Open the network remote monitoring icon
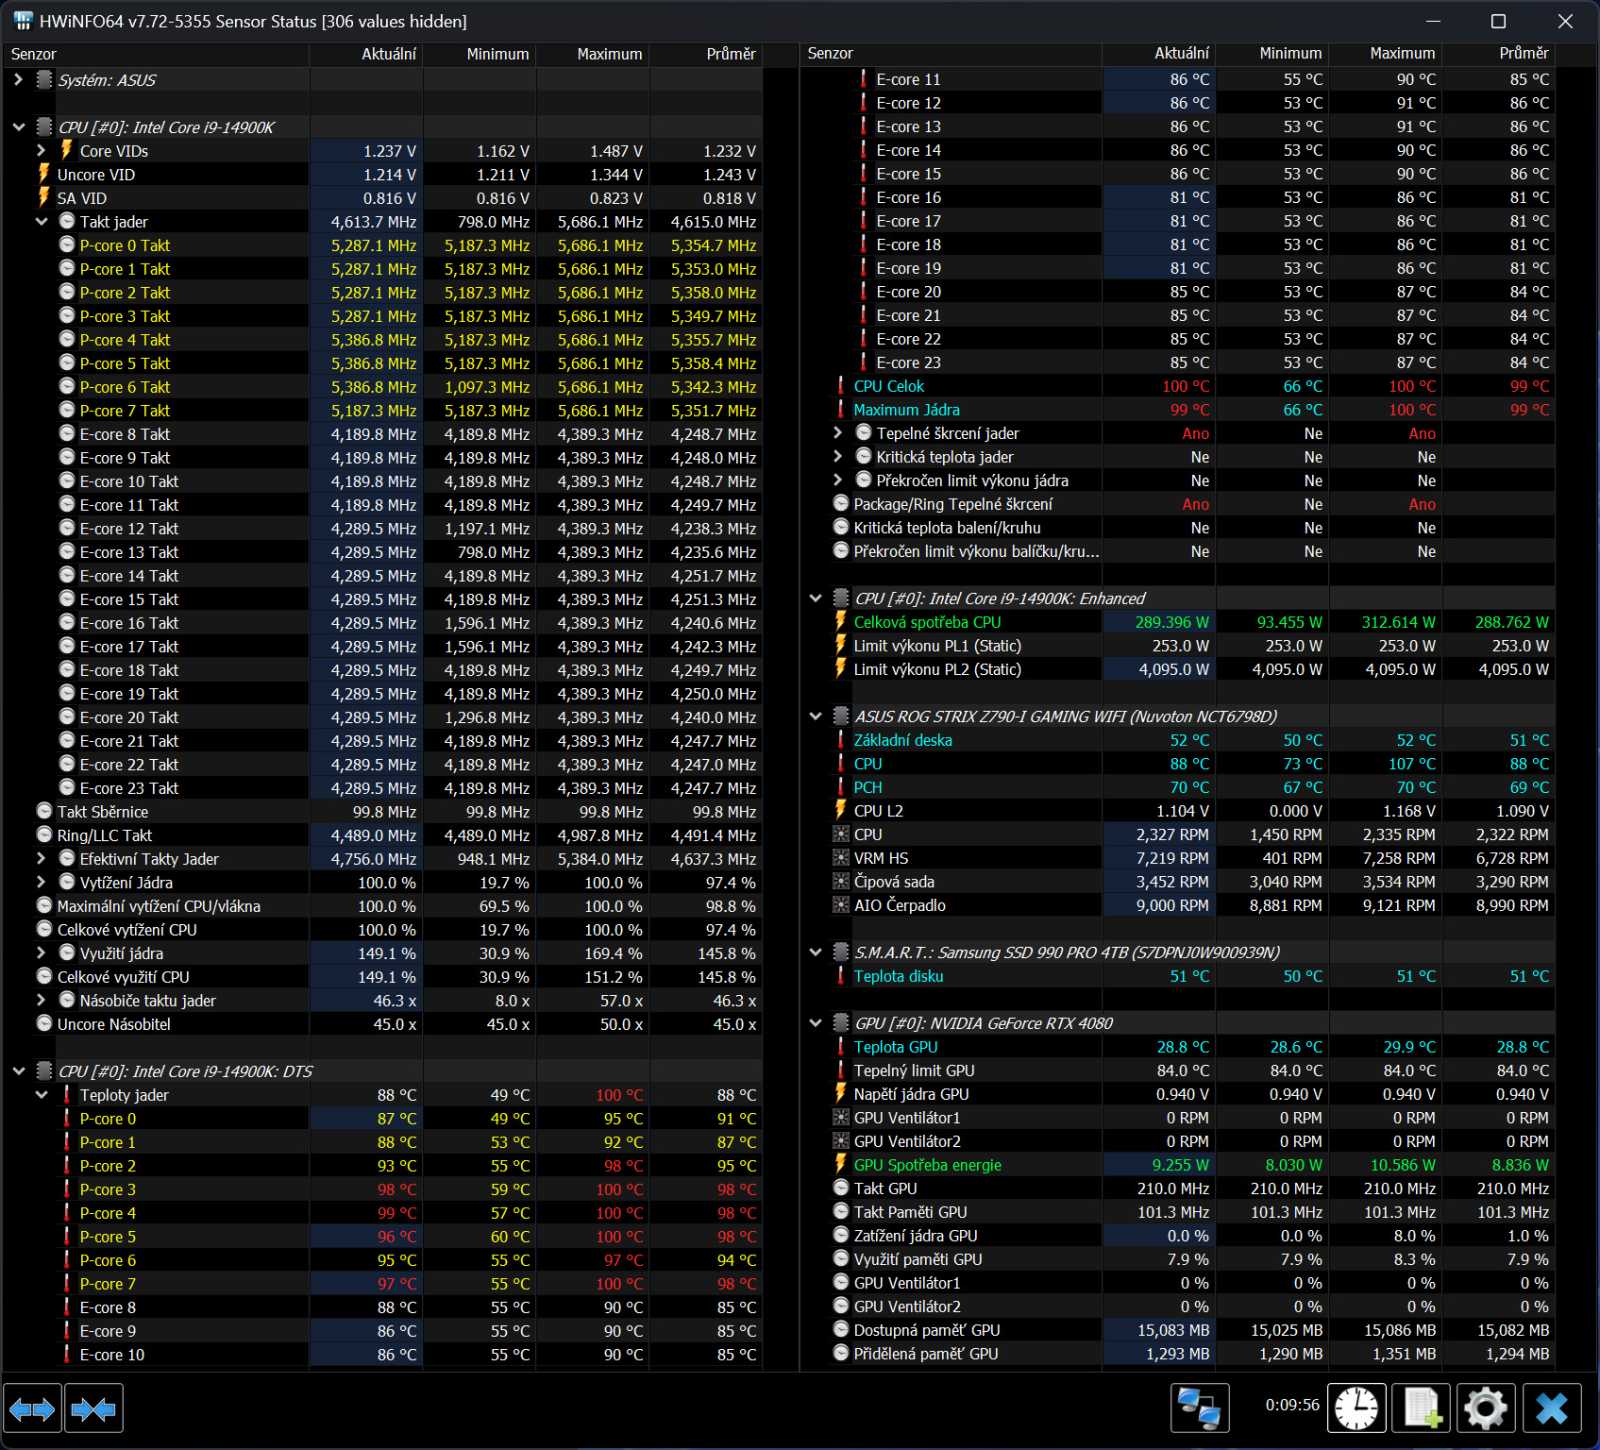Image resolution: width=1600 pixels, height=1450 pixels. [1199, 1409]
